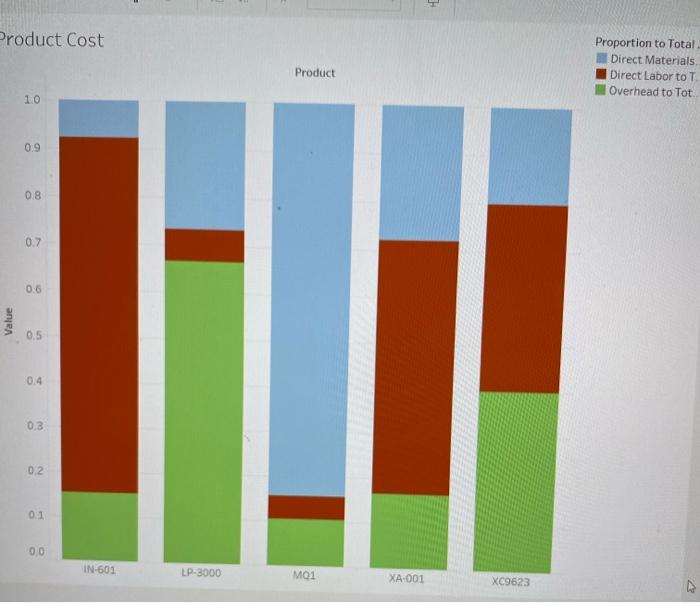Select the green segment of the LP-3000 bar
700x603 pixels.
point(203,412)
